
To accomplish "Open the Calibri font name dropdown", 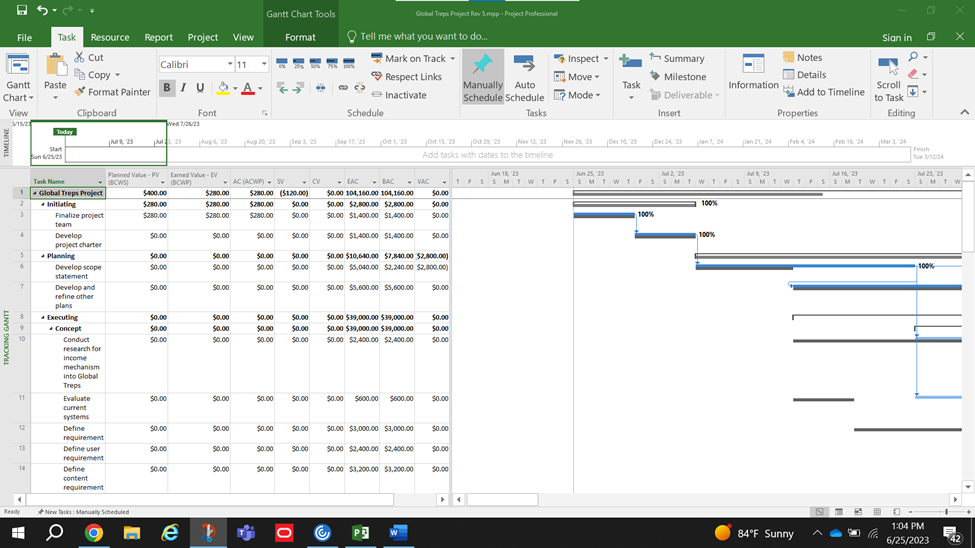I will [x=230, y=64].
